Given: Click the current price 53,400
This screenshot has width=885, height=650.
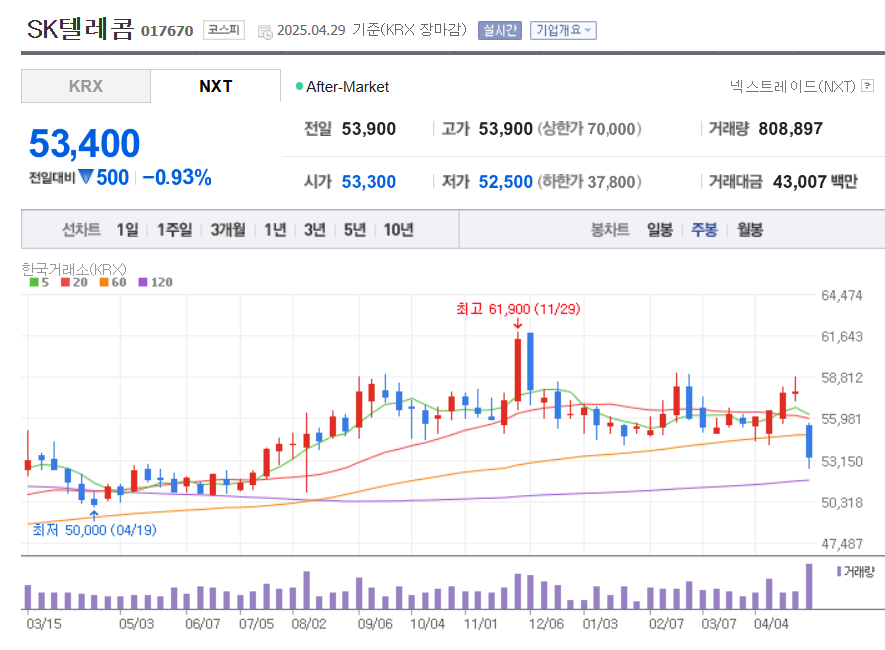Looking at the screenshot, I should [x=85, y=143].
